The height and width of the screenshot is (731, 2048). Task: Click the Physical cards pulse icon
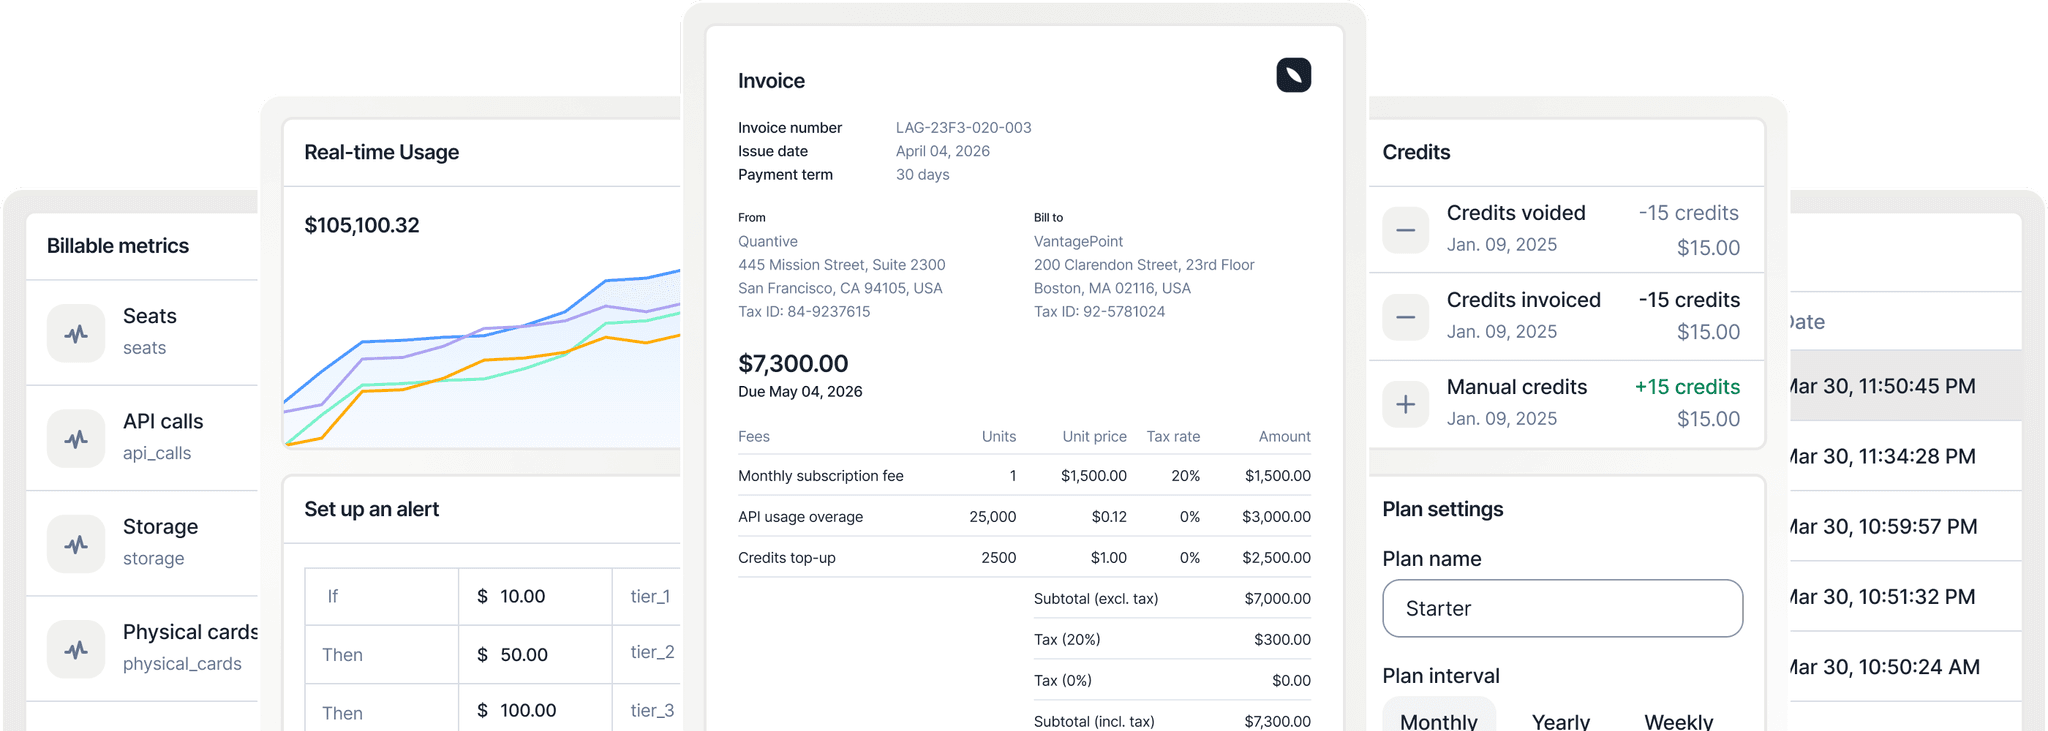coord(76,649)
